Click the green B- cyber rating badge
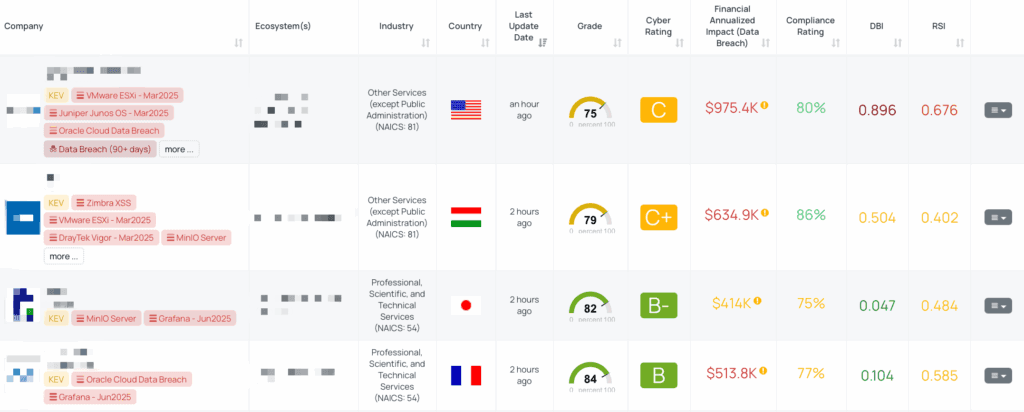Image resolution: width=1024 pixels, height=412 pixels. coord(658,304)
